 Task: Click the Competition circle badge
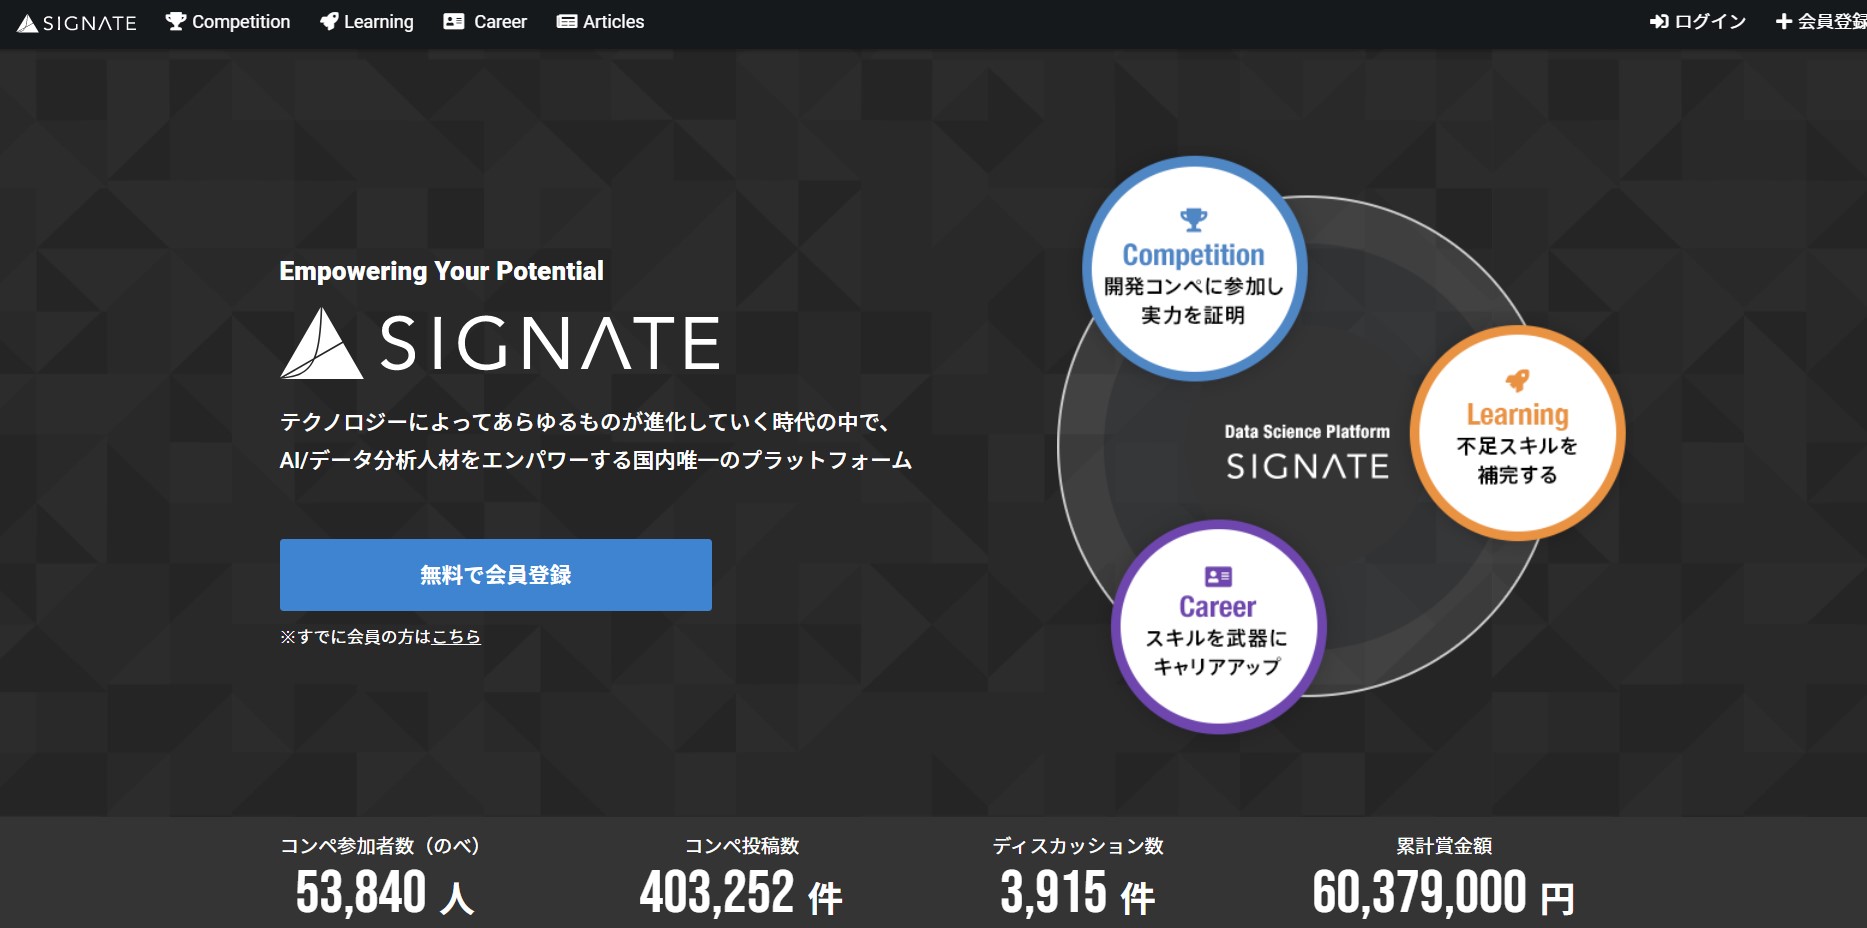click(1193, 268)
